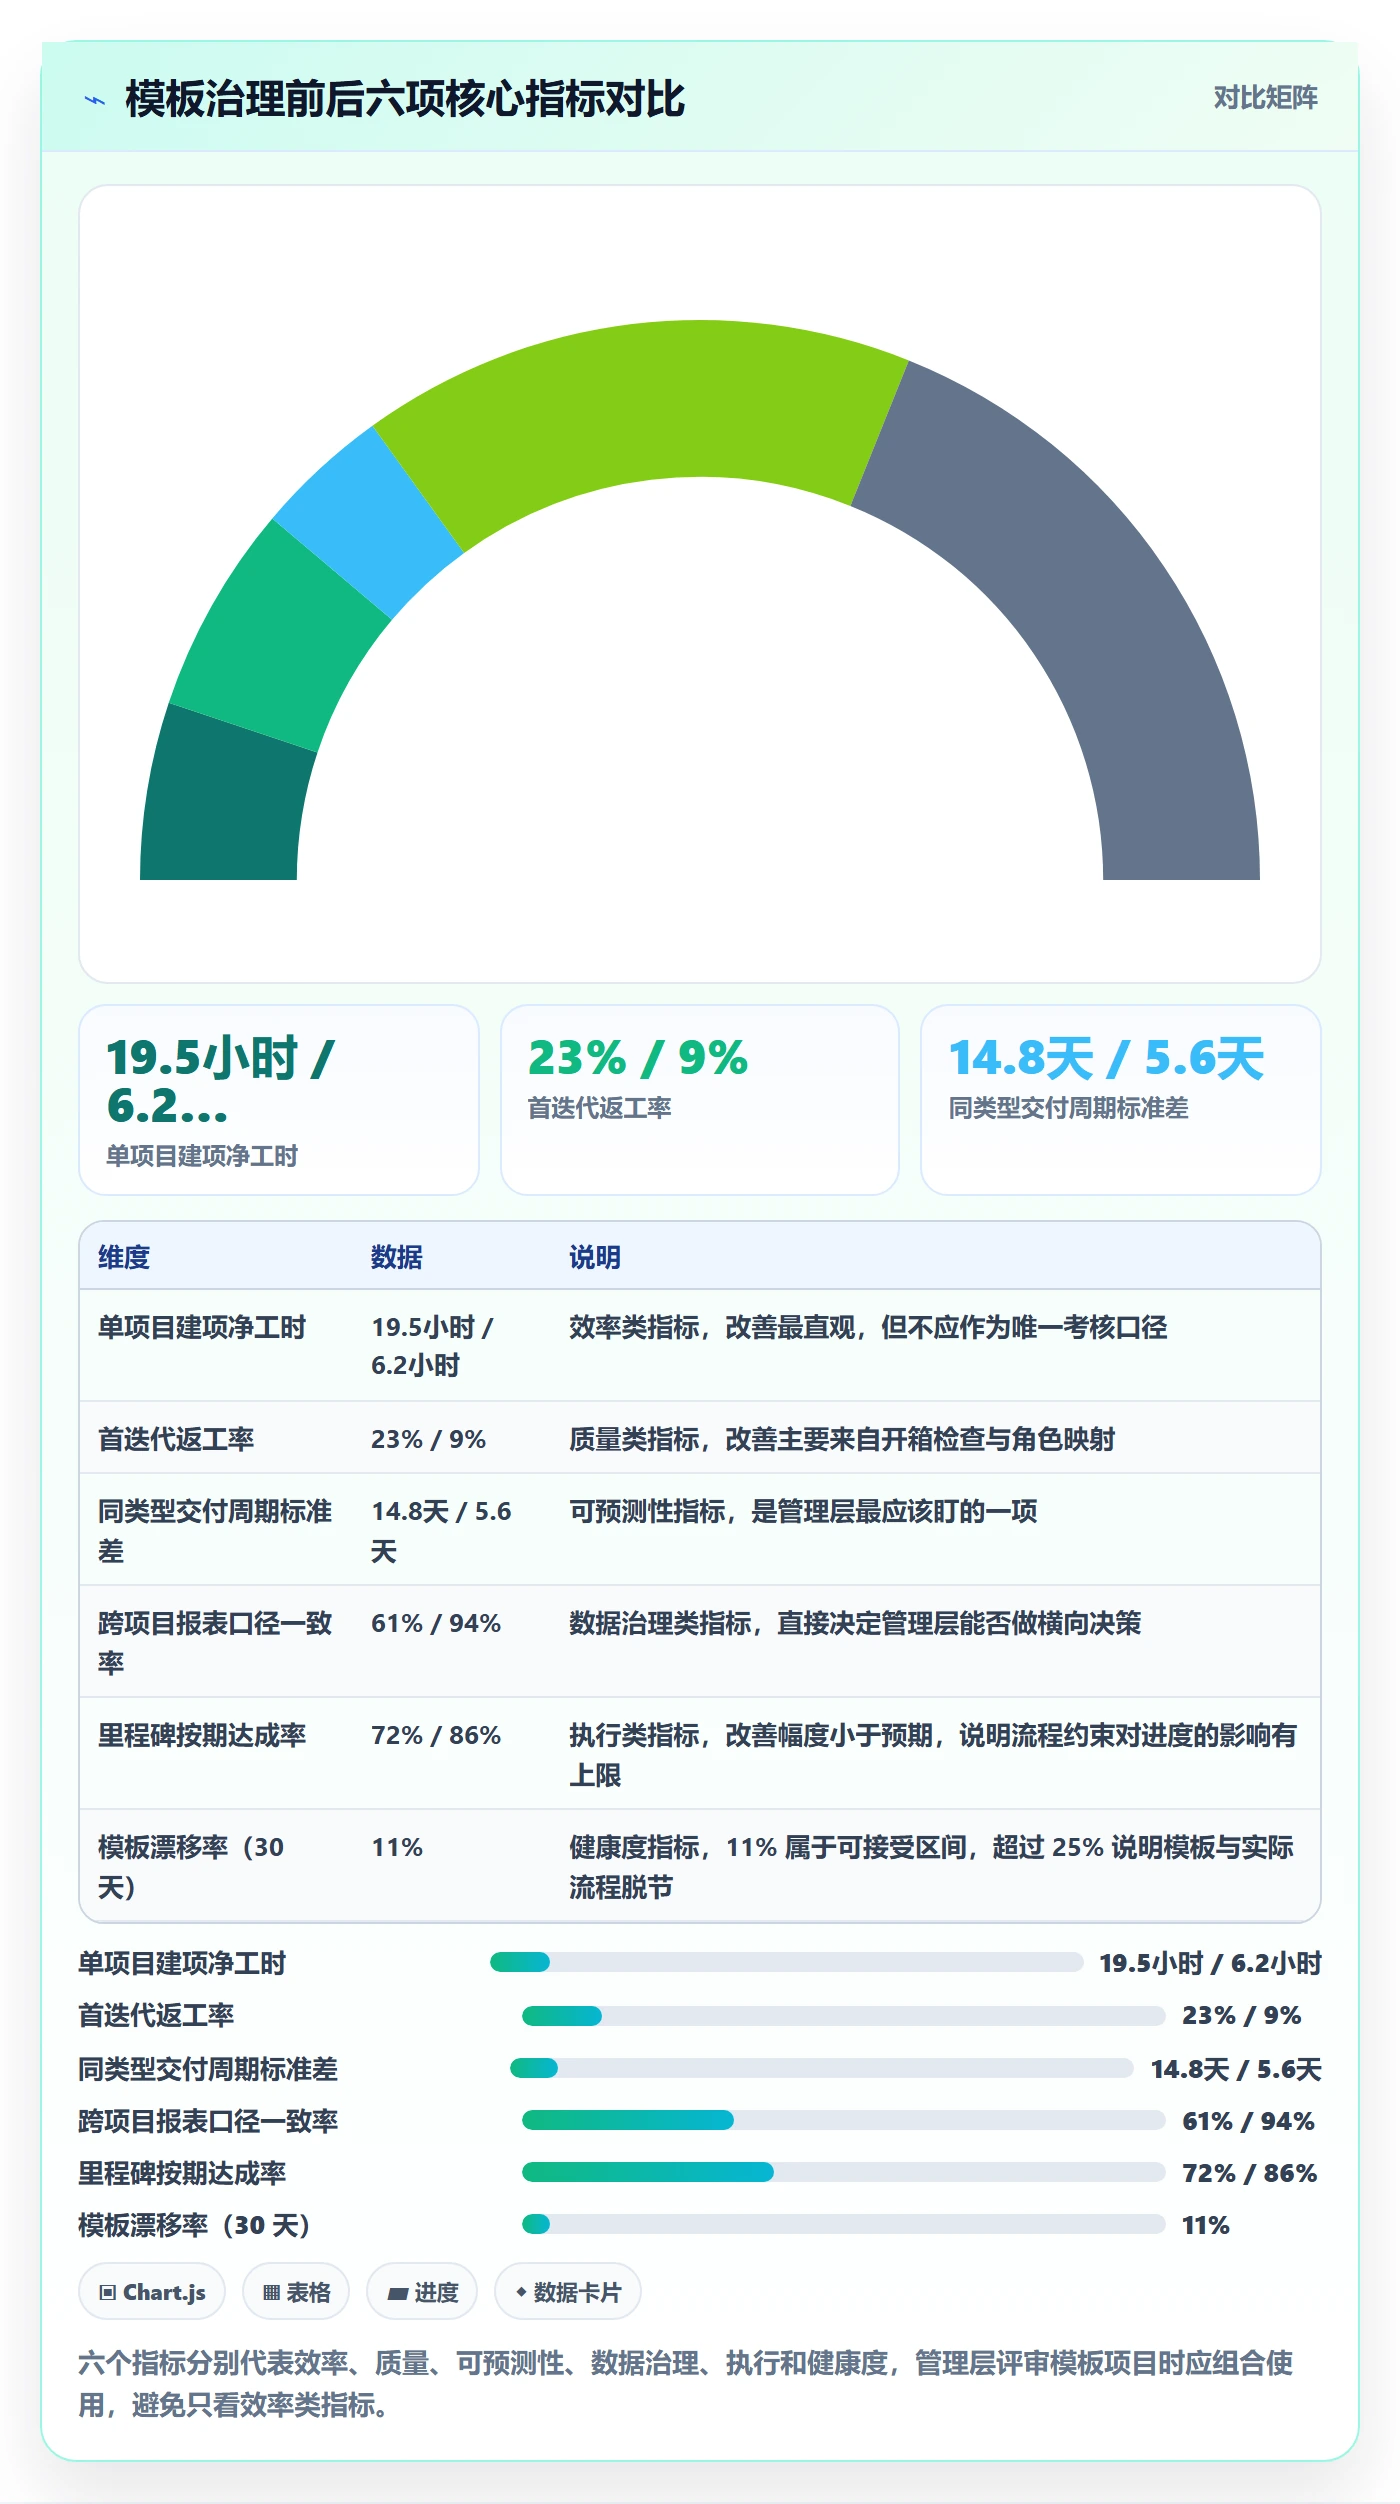Click the "对比矩阵" label in the header
The height and width of the screenshot is (2504, 1400).
1265,98
